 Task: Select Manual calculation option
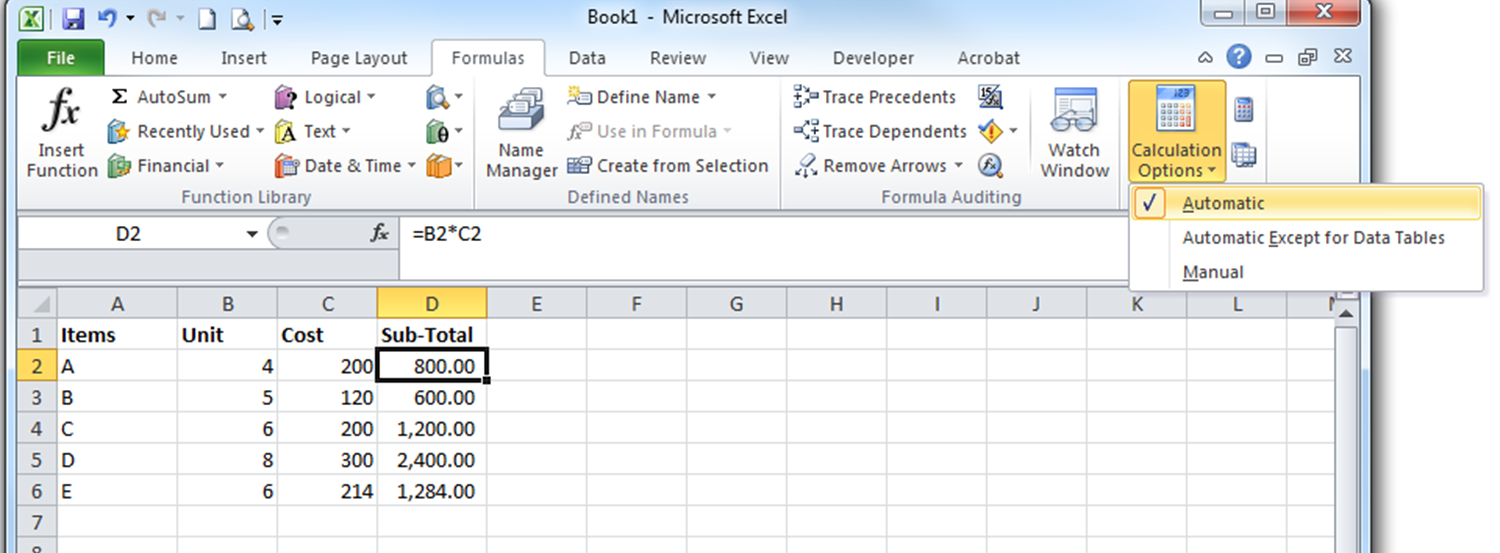point(1305,272)
